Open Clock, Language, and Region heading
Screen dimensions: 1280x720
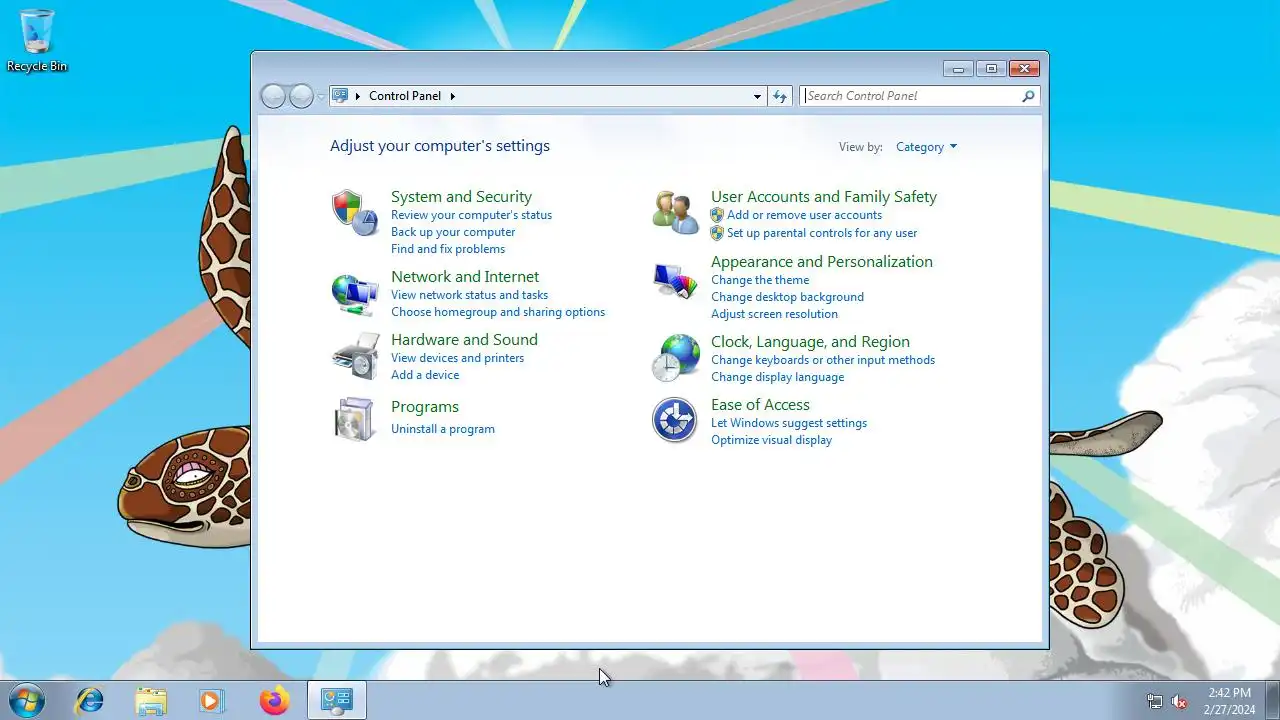click(810, 342)
